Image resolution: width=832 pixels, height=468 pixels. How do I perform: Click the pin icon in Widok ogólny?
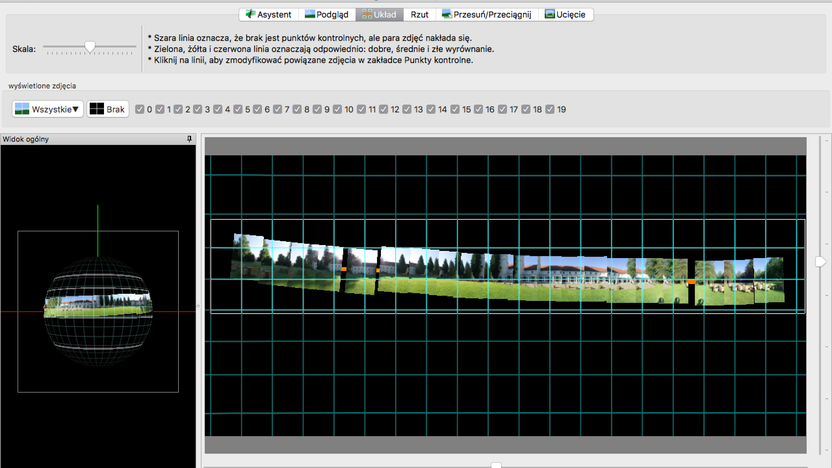pos(189,139)
